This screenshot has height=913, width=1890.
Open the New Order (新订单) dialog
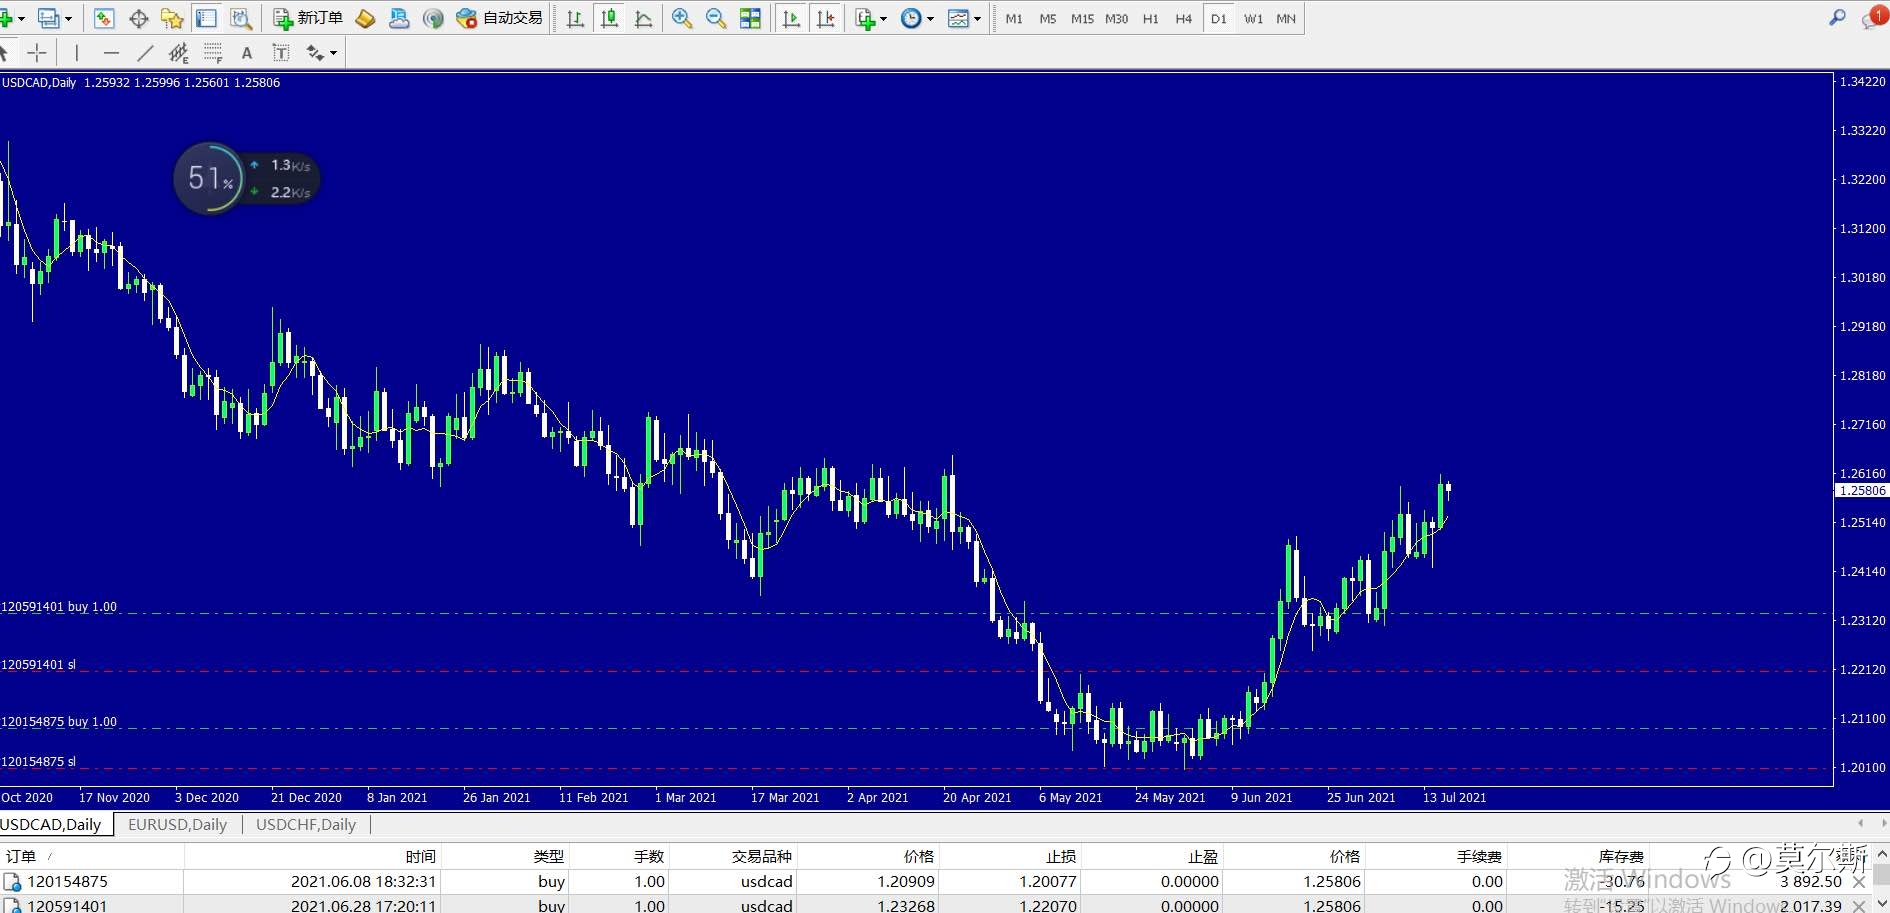click(308, 18)
